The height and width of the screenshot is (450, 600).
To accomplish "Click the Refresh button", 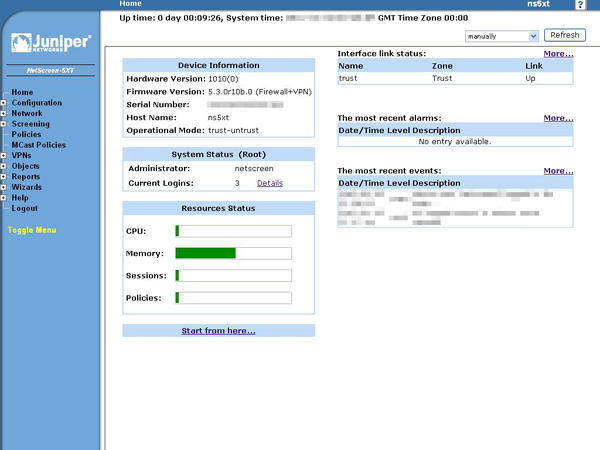I will pyautogui.click(x=564, y=35).
